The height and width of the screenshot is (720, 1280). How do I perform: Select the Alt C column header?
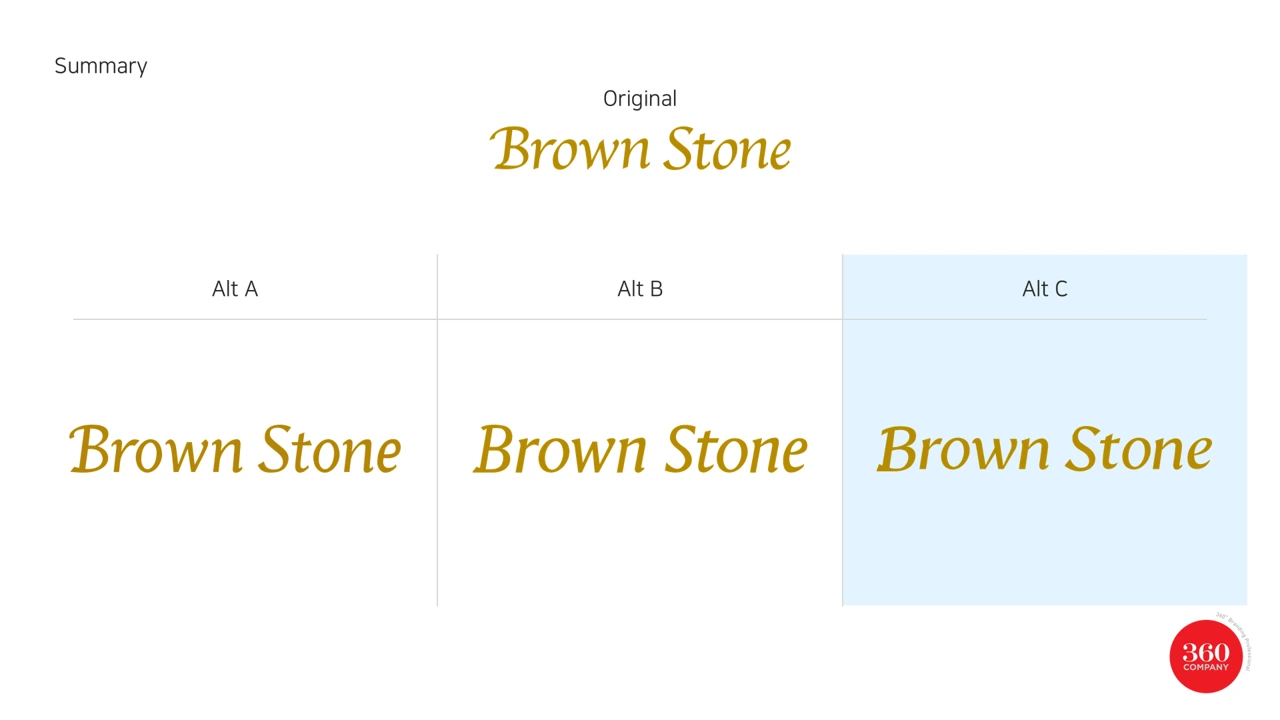pos(1045,289)
